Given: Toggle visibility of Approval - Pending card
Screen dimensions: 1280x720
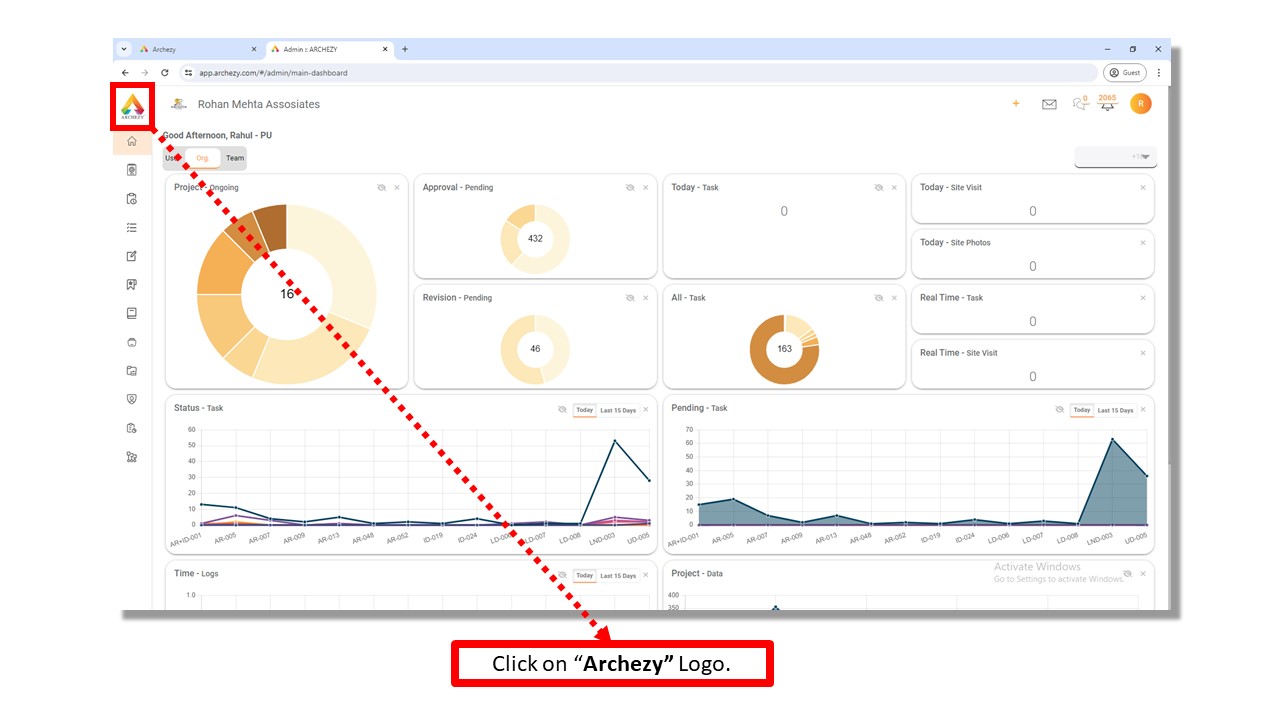Looking at the screenshot, I should pos(630,188).
